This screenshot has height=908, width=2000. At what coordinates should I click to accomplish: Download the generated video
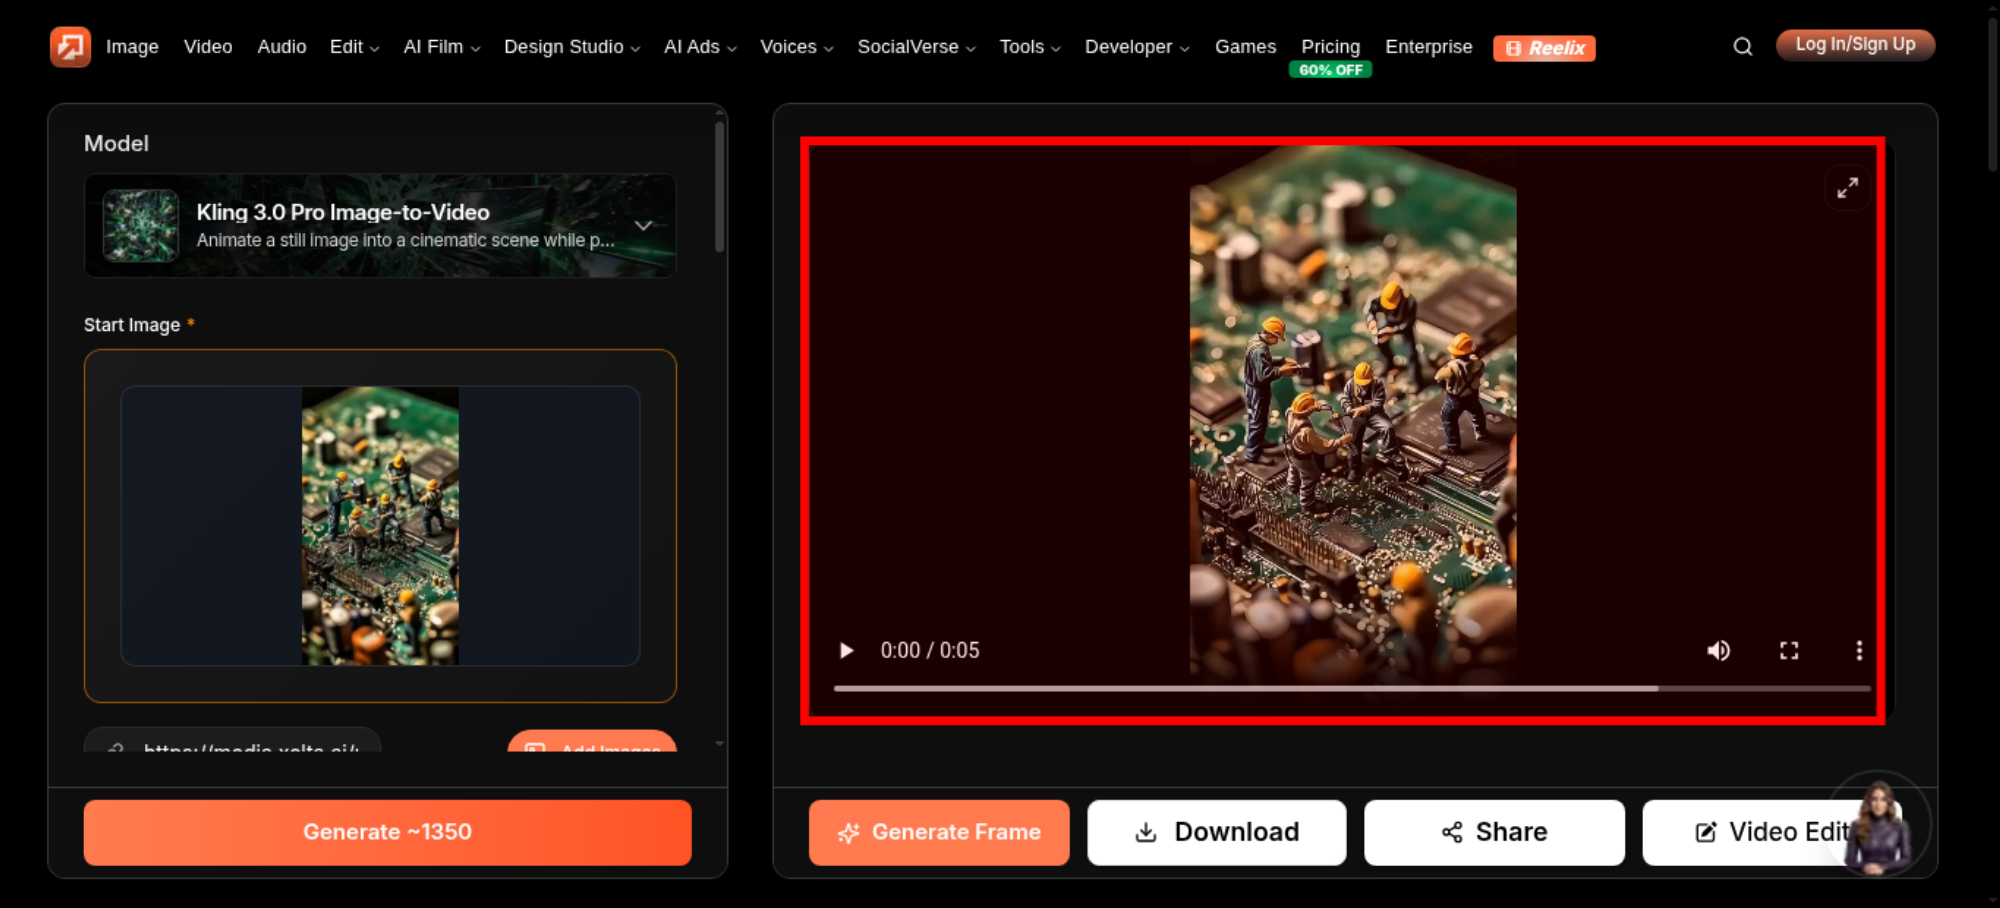pos(1216,832)
